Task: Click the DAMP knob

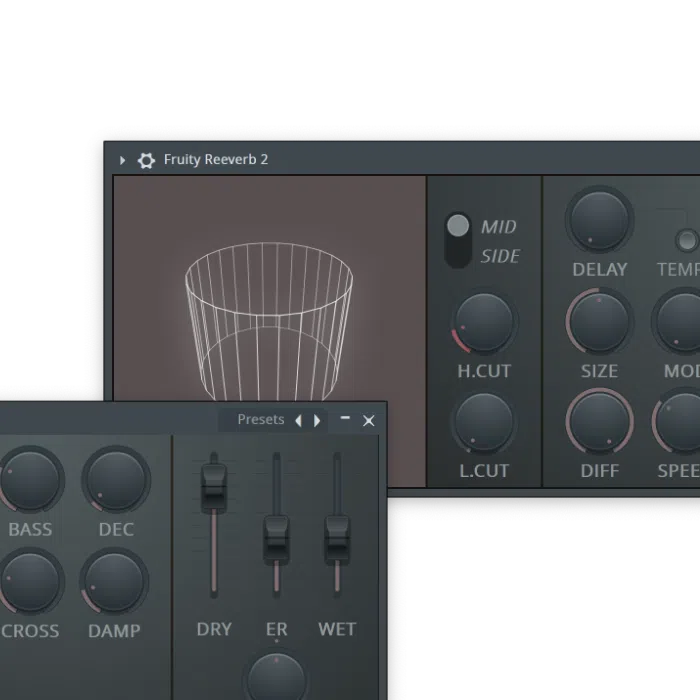Action: 114,582
